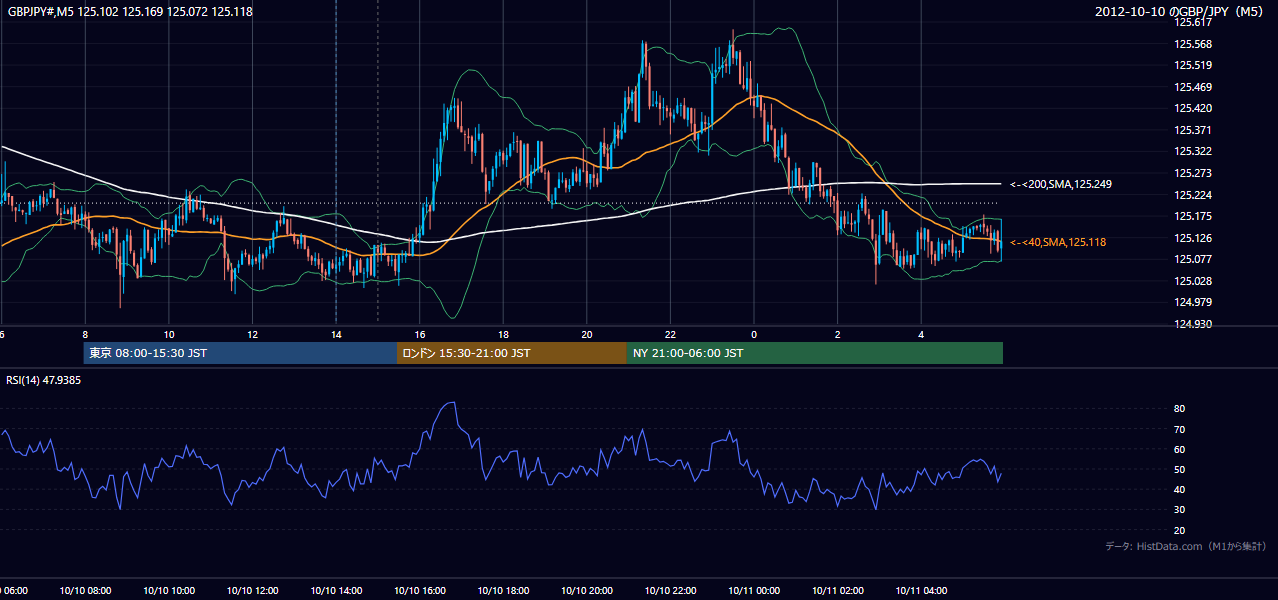Viewport: 1278px width, 600px height.
Task: Click RSI scale value 40
Action: point(1179,489)
